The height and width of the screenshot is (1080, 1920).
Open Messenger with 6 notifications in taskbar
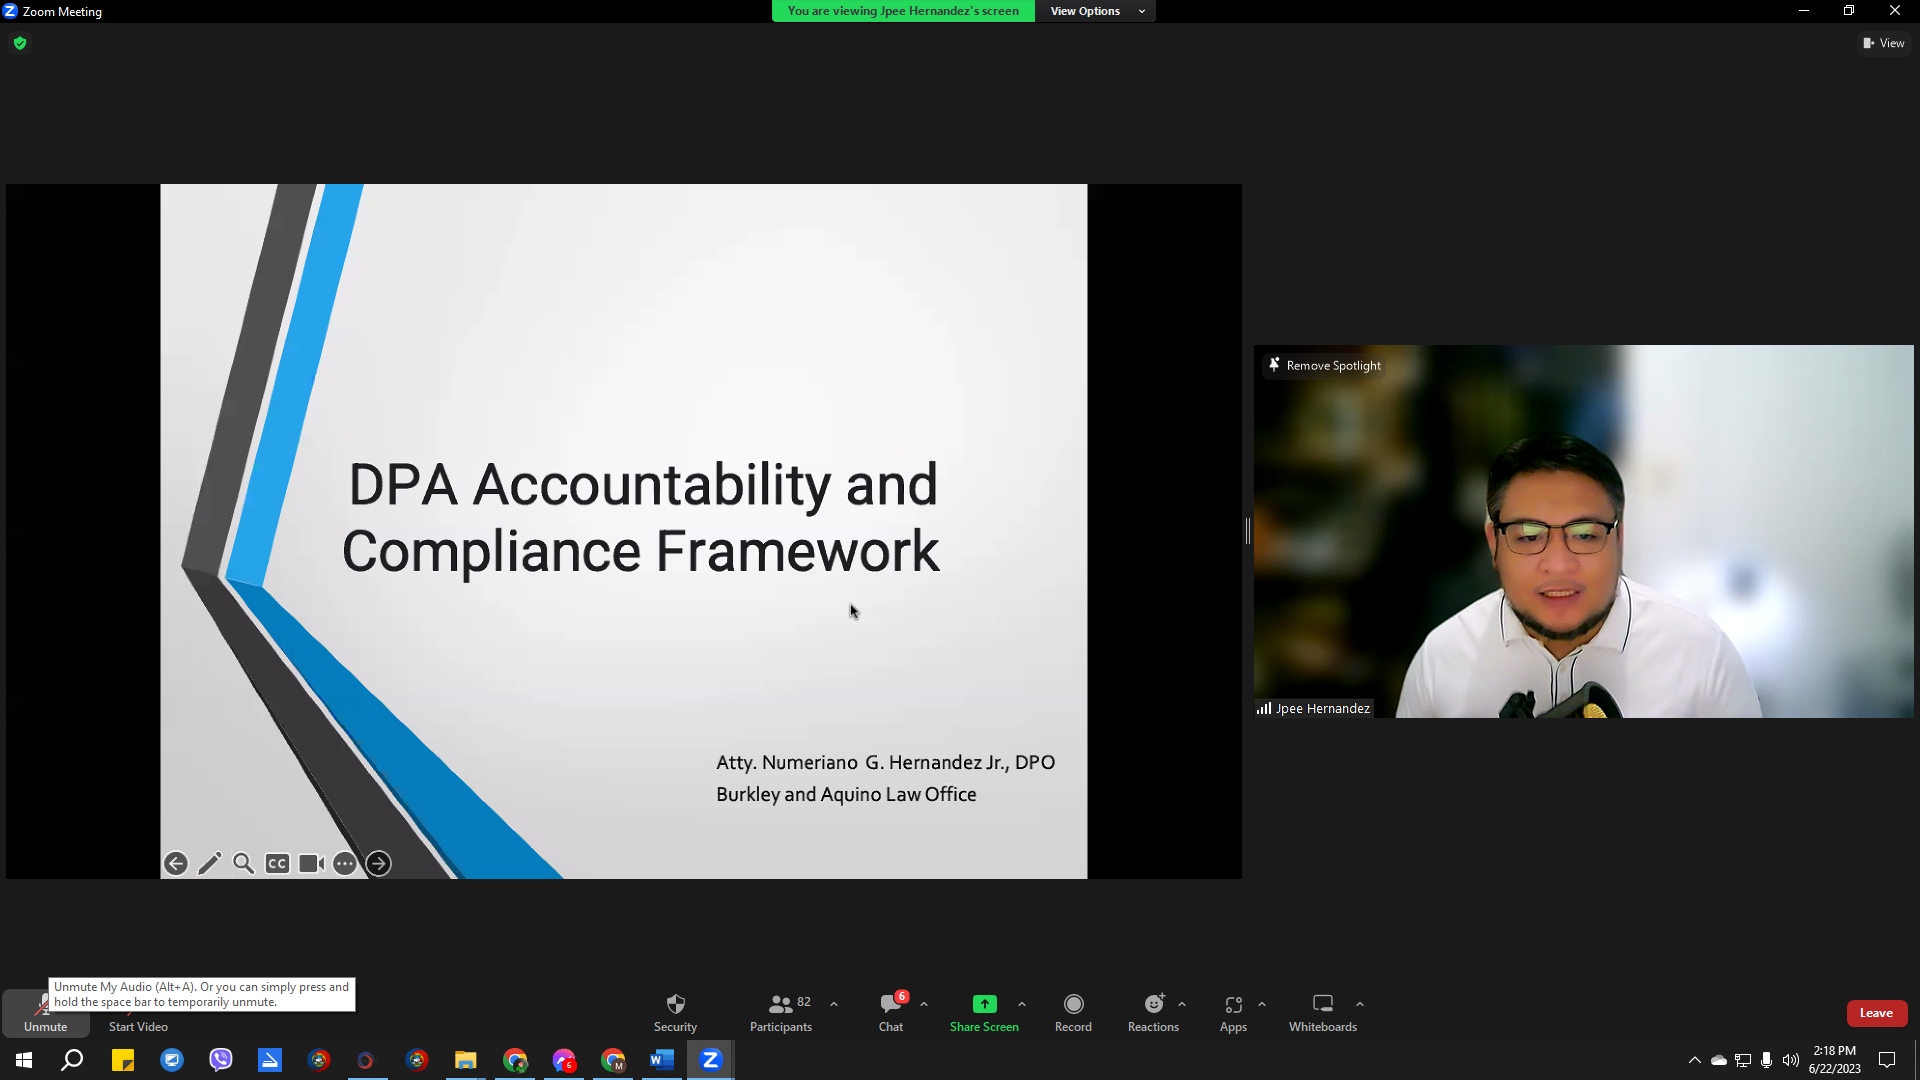coord(564,1060)
